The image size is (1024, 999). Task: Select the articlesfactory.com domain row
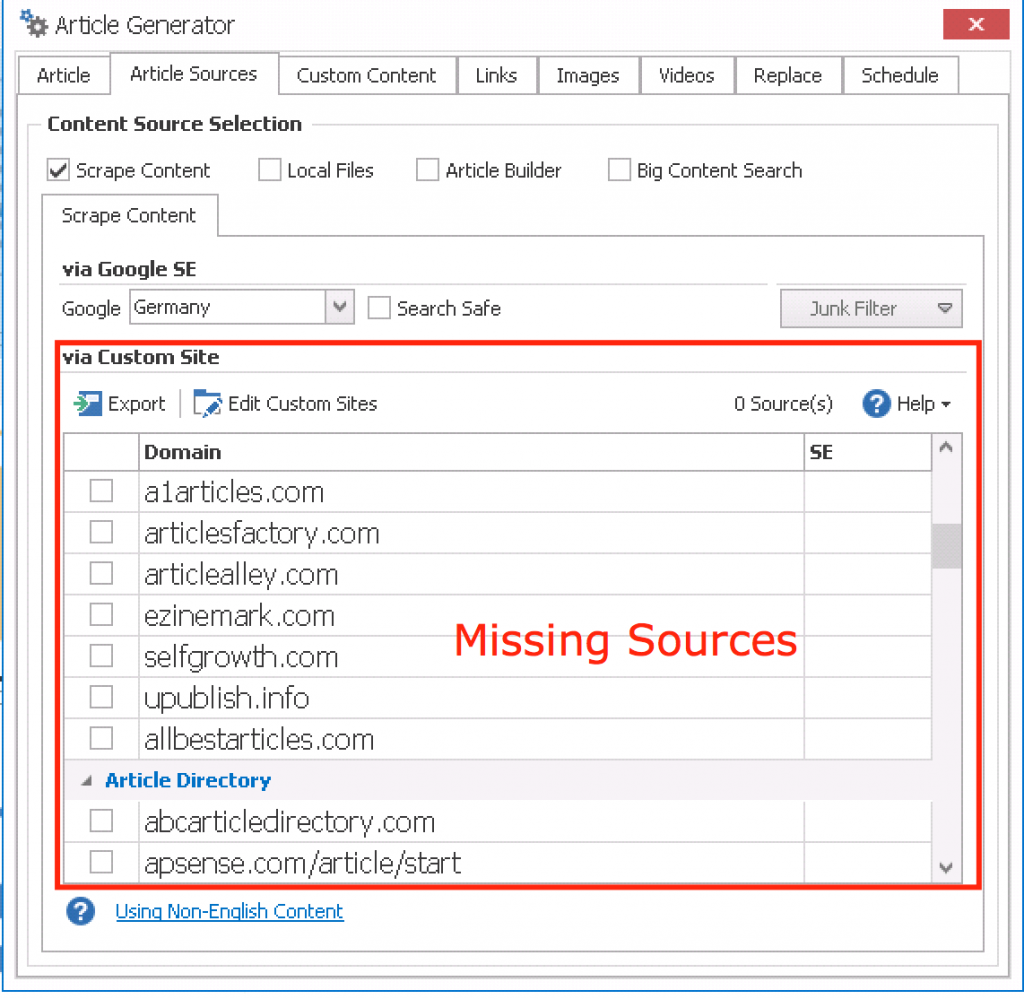click(x=498, y=532)
